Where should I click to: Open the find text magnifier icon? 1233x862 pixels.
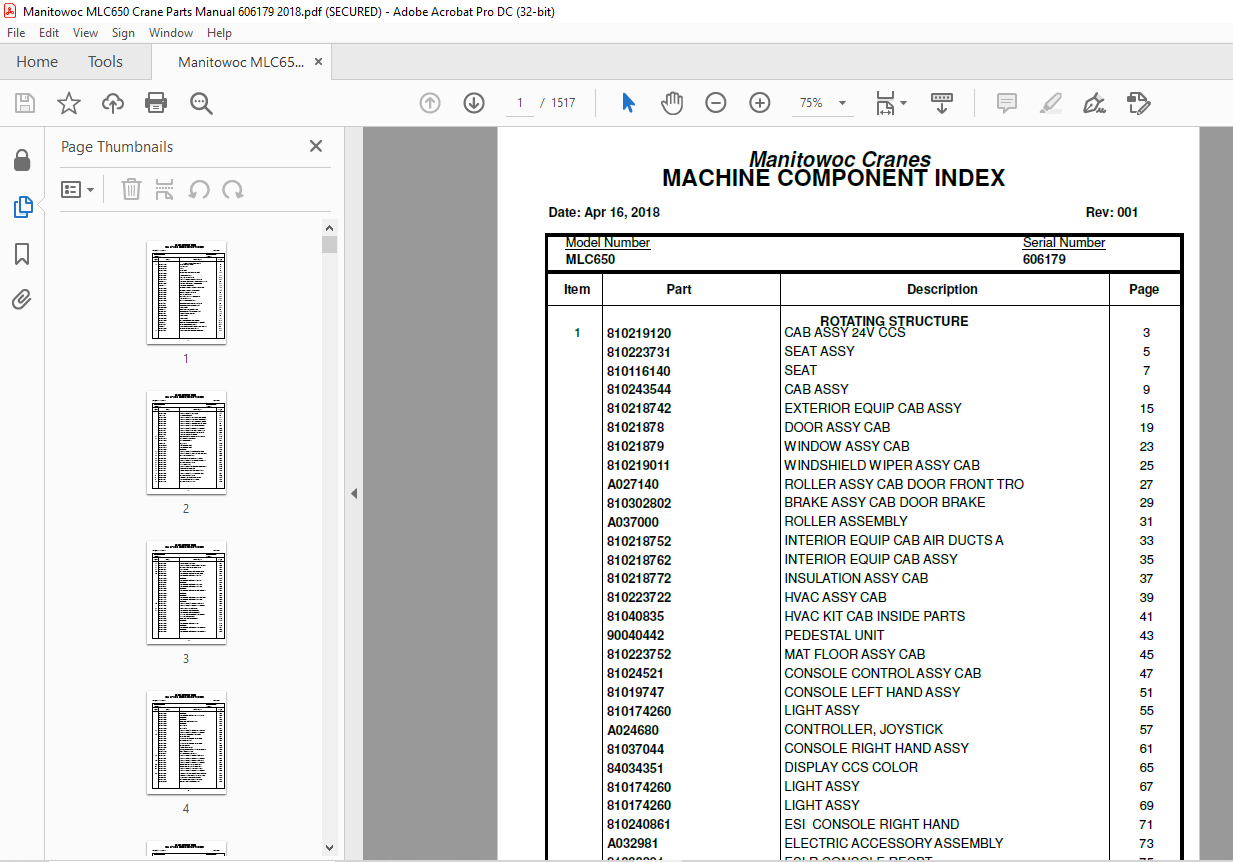pyautogui.click(x=201, y=103)
